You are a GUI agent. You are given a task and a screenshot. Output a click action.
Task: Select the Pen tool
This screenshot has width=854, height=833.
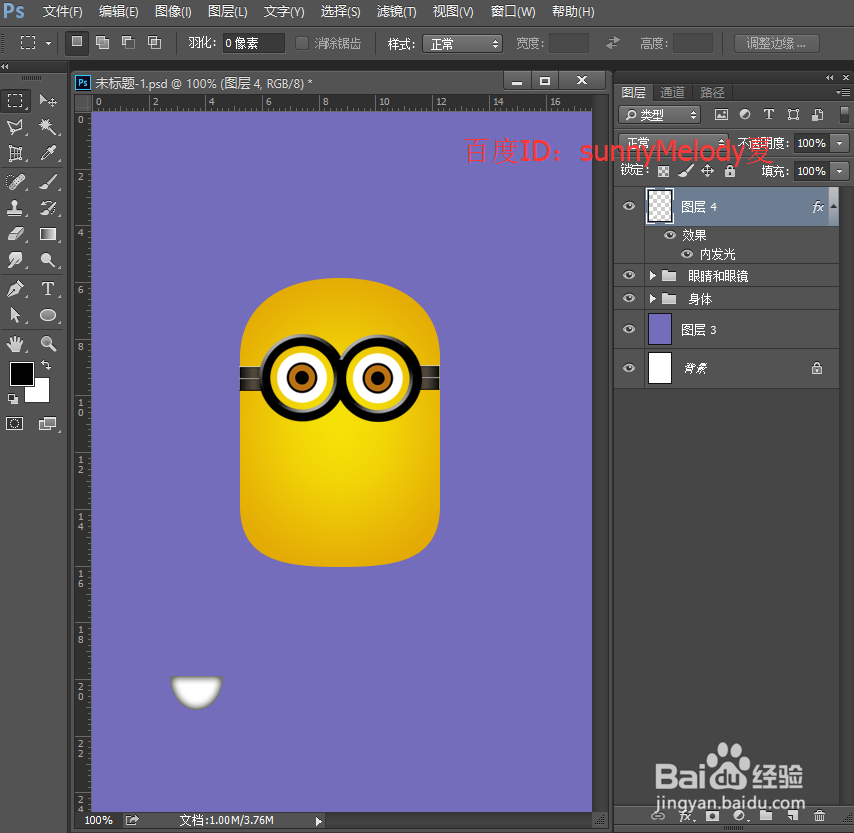click(x=15, y=288)
